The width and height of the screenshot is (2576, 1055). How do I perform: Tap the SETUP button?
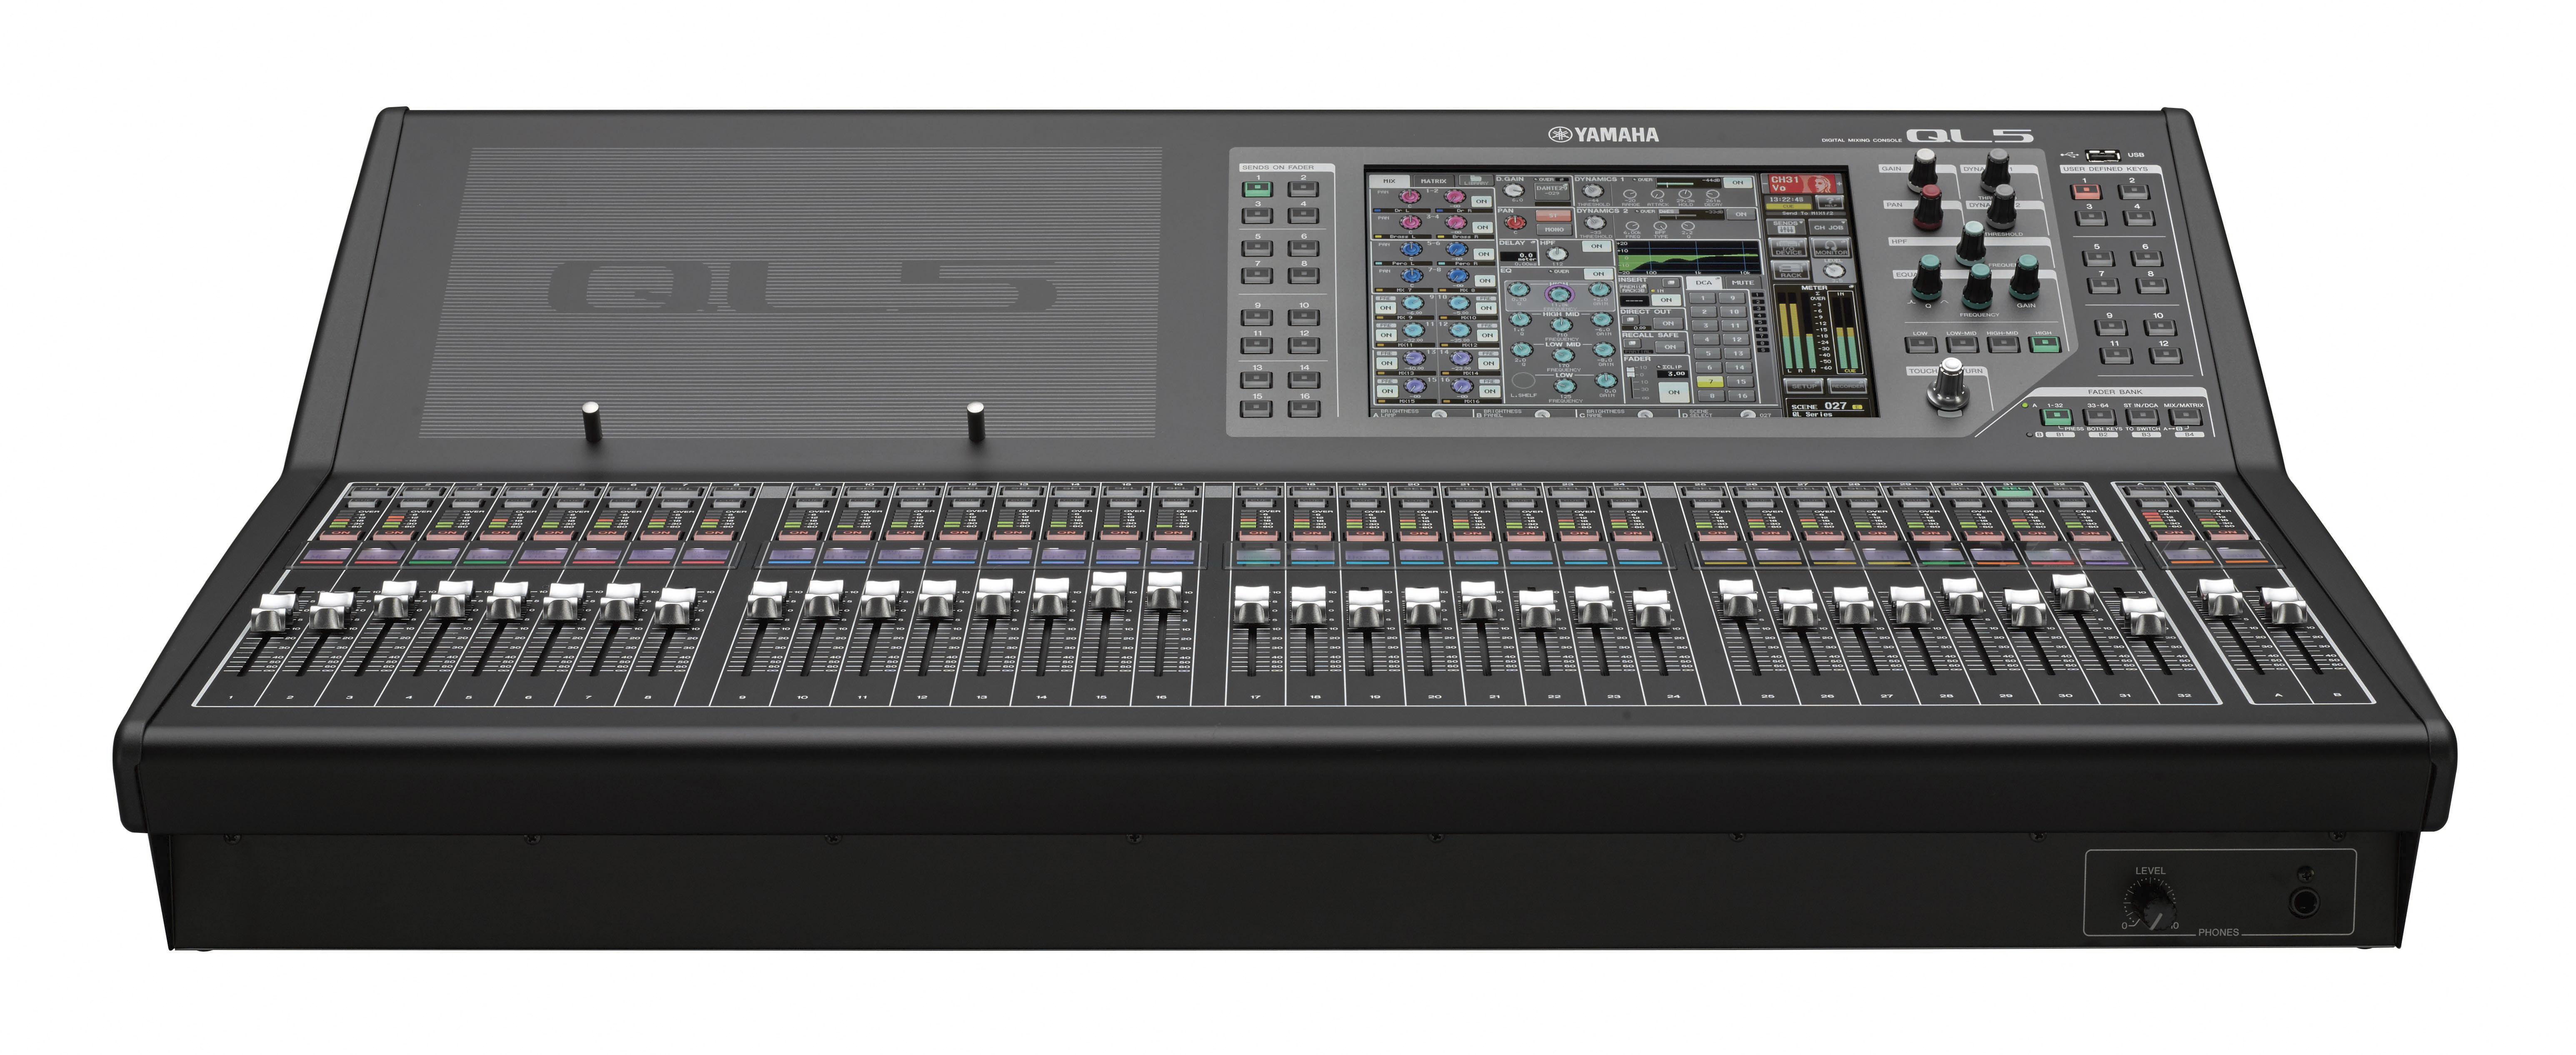pos(1805,386)
